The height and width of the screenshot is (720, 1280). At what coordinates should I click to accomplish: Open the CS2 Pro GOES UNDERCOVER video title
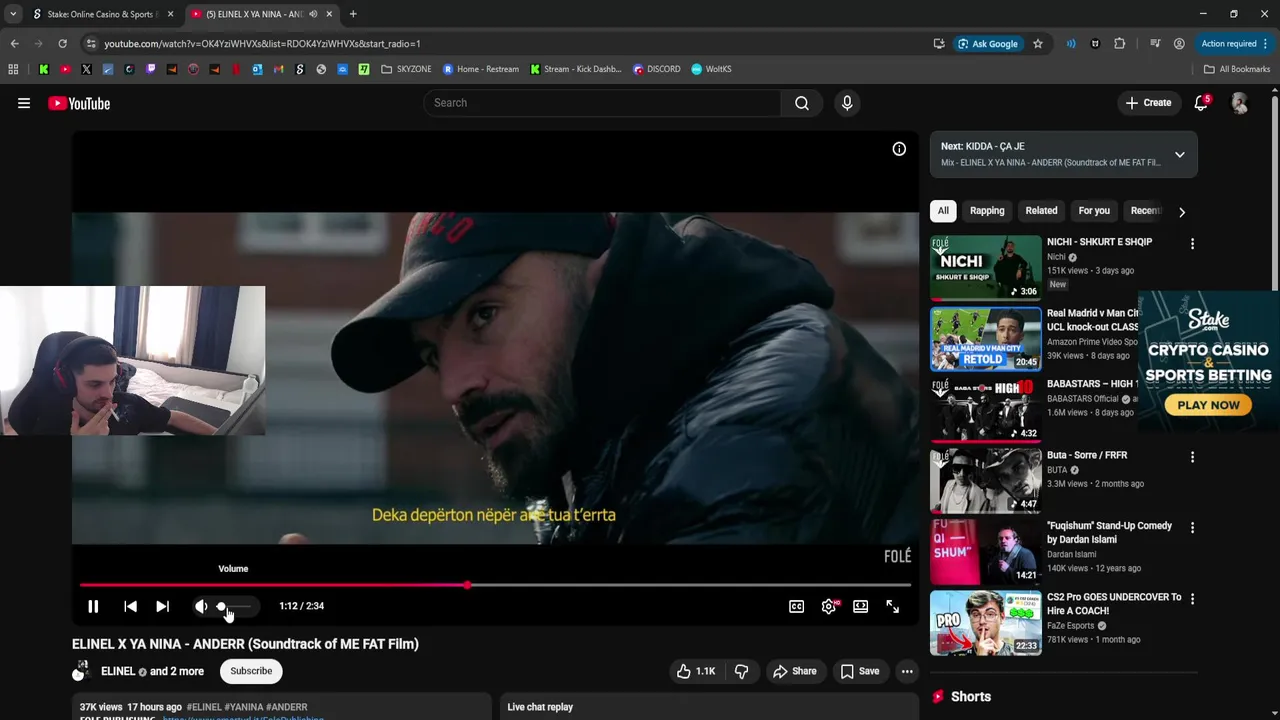[x=1114, y=604]
